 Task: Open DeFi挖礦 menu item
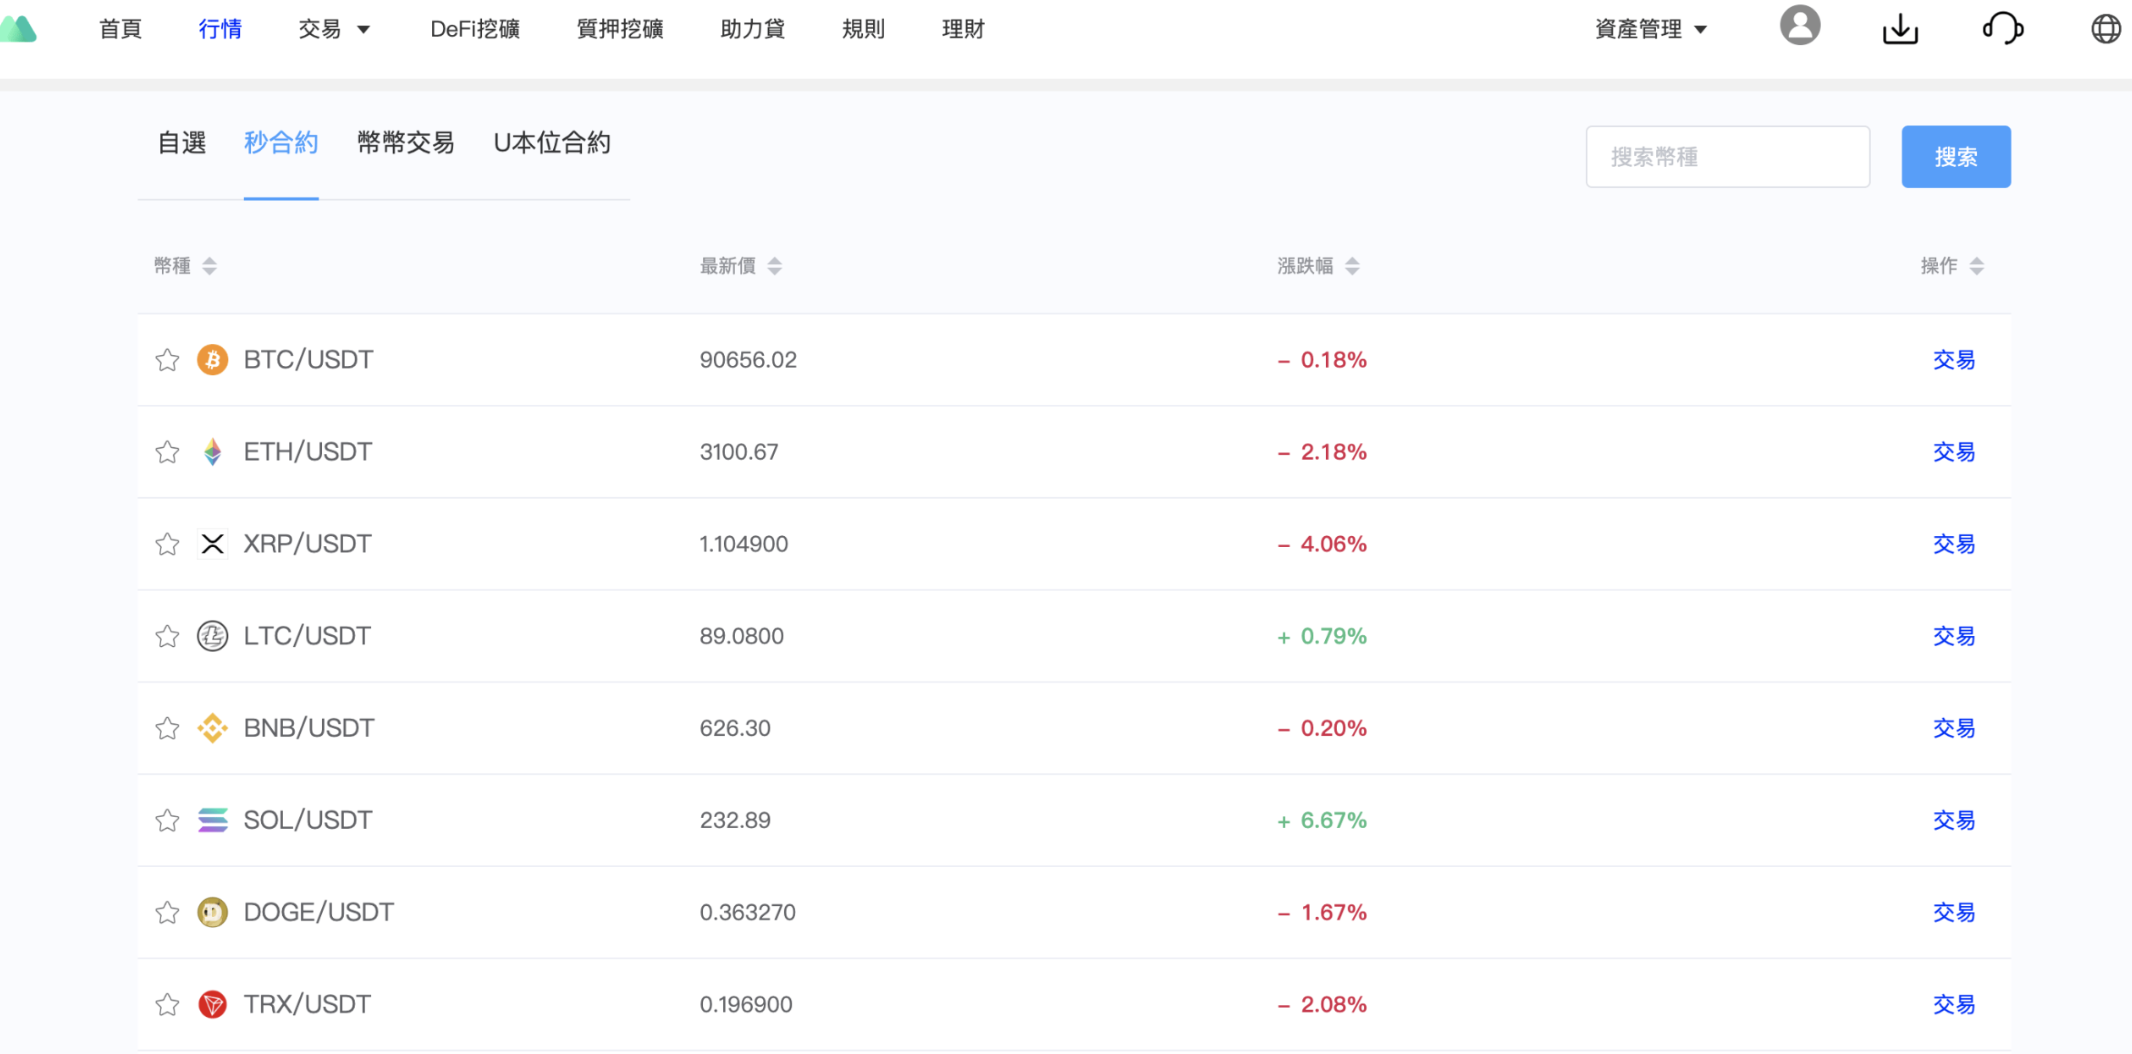click(x=475, y=29)
